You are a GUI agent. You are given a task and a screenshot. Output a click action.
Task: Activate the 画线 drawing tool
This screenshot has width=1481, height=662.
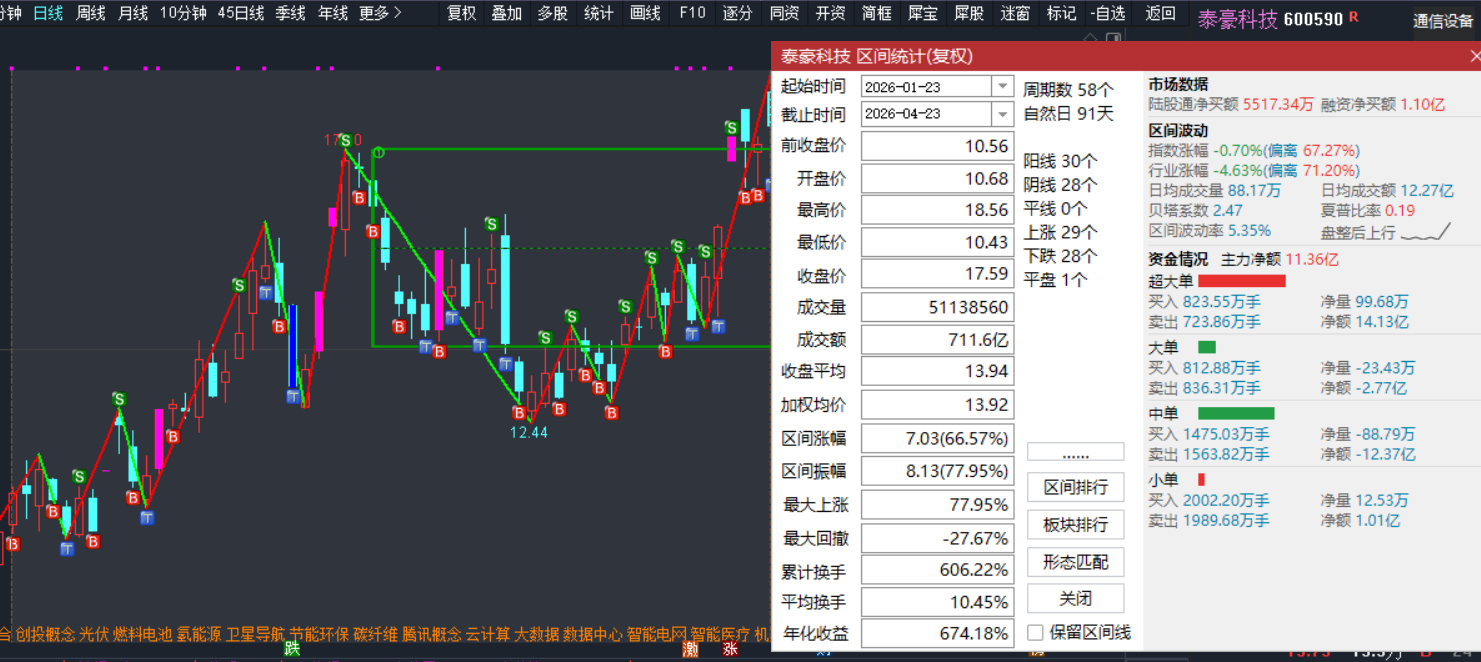[646, 13]
